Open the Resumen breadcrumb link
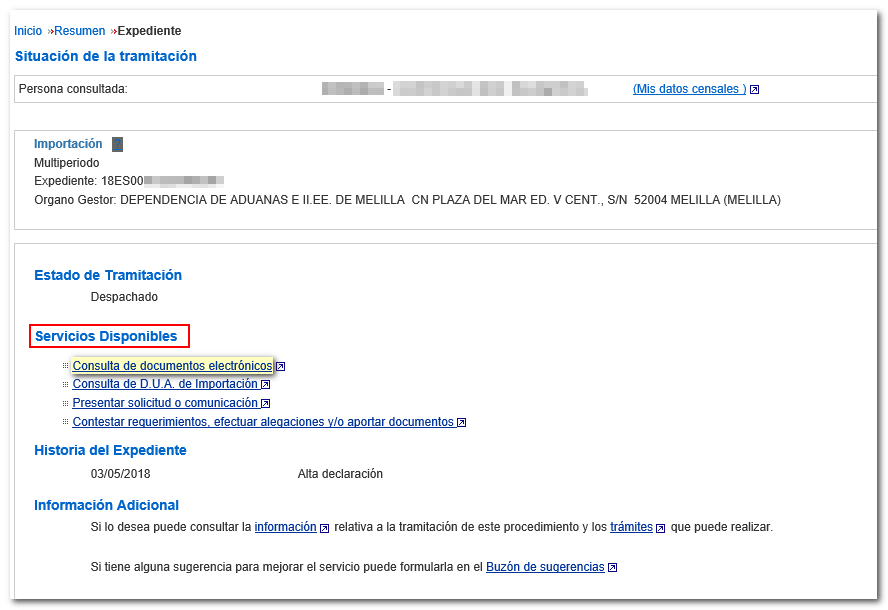Viewport: 888px width, 610px height. coord(79,31)
